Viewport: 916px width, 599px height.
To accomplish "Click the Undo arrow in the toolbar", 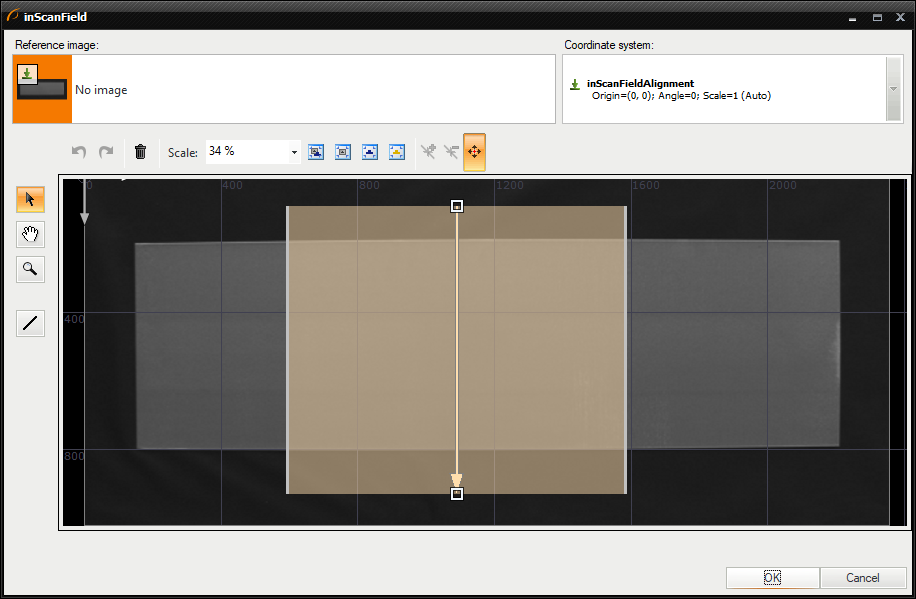I will tap(79, 152).
